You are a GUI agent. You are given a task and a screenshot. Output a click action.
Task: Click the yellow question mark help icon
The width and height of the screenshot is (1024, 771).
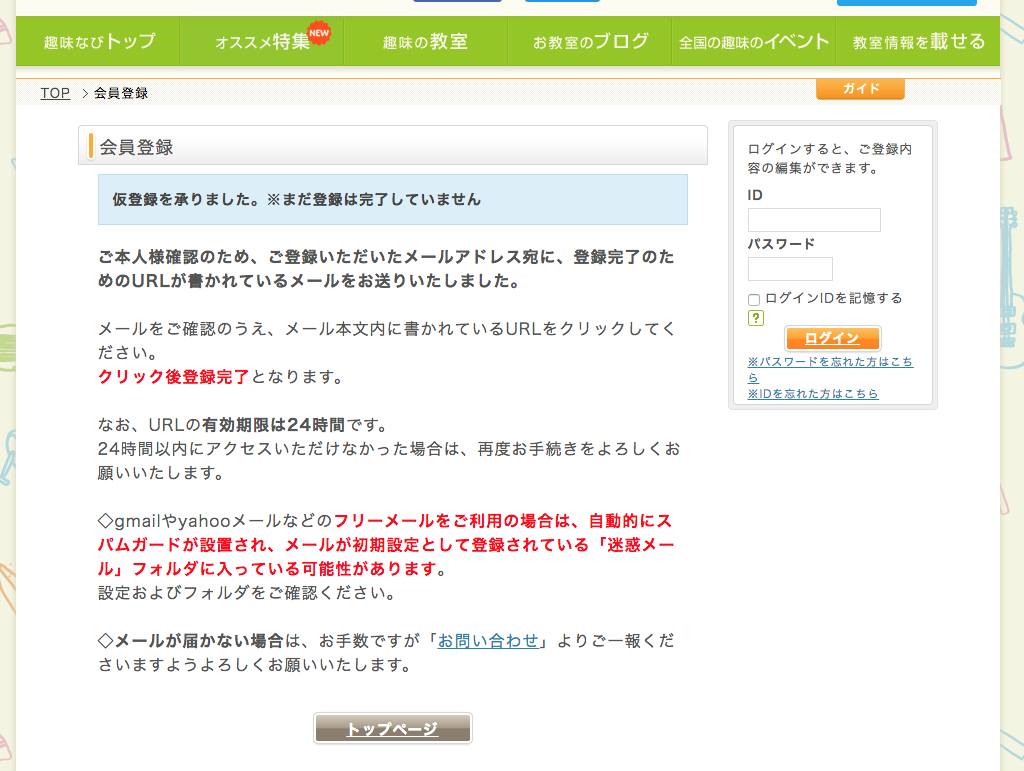coord(756,318)
